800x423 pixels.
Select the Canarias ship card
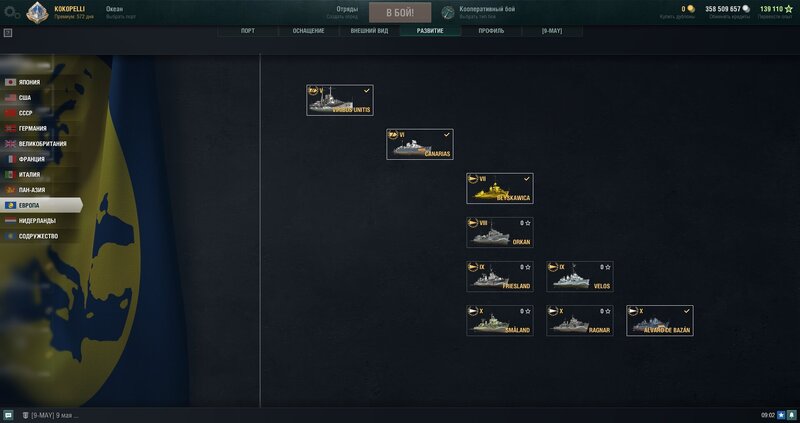pyautogui.click(x=420, y=144)
